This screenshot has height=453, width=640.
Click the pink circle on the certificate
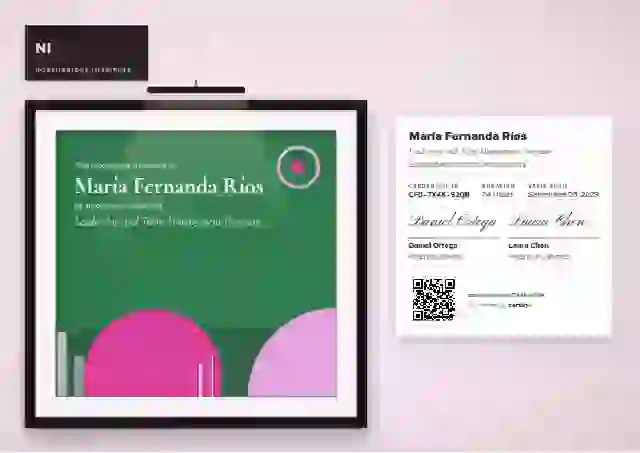coord(153,353)
